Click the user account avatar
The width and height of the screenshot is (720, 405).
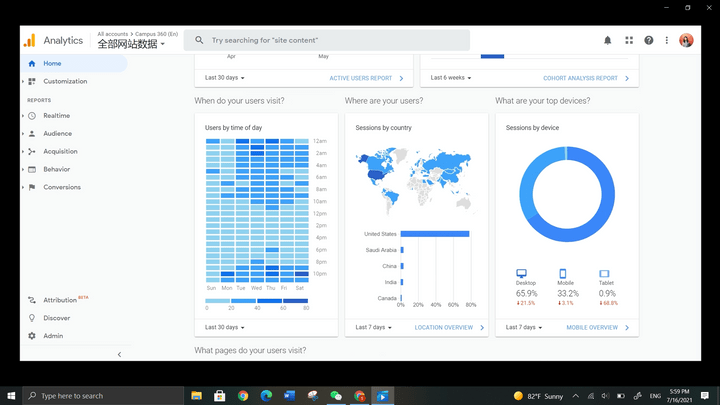[x=686, y=40]
